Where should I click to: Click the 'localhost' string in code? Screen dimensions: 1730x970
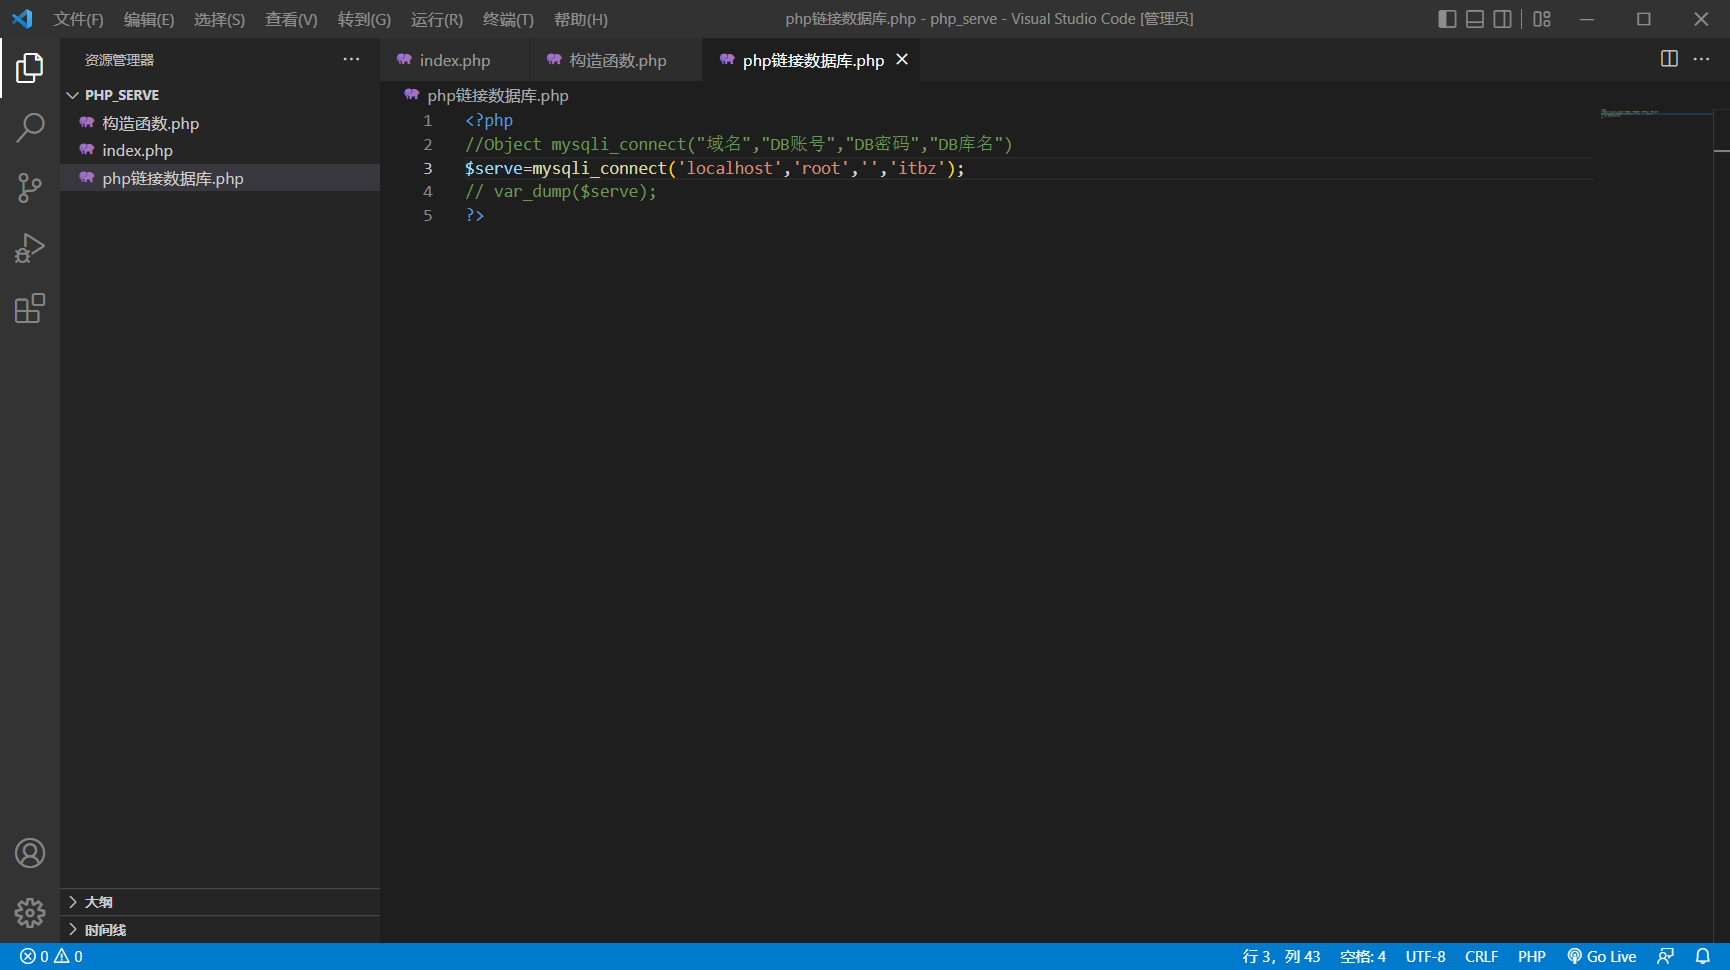tap(730, 168)
